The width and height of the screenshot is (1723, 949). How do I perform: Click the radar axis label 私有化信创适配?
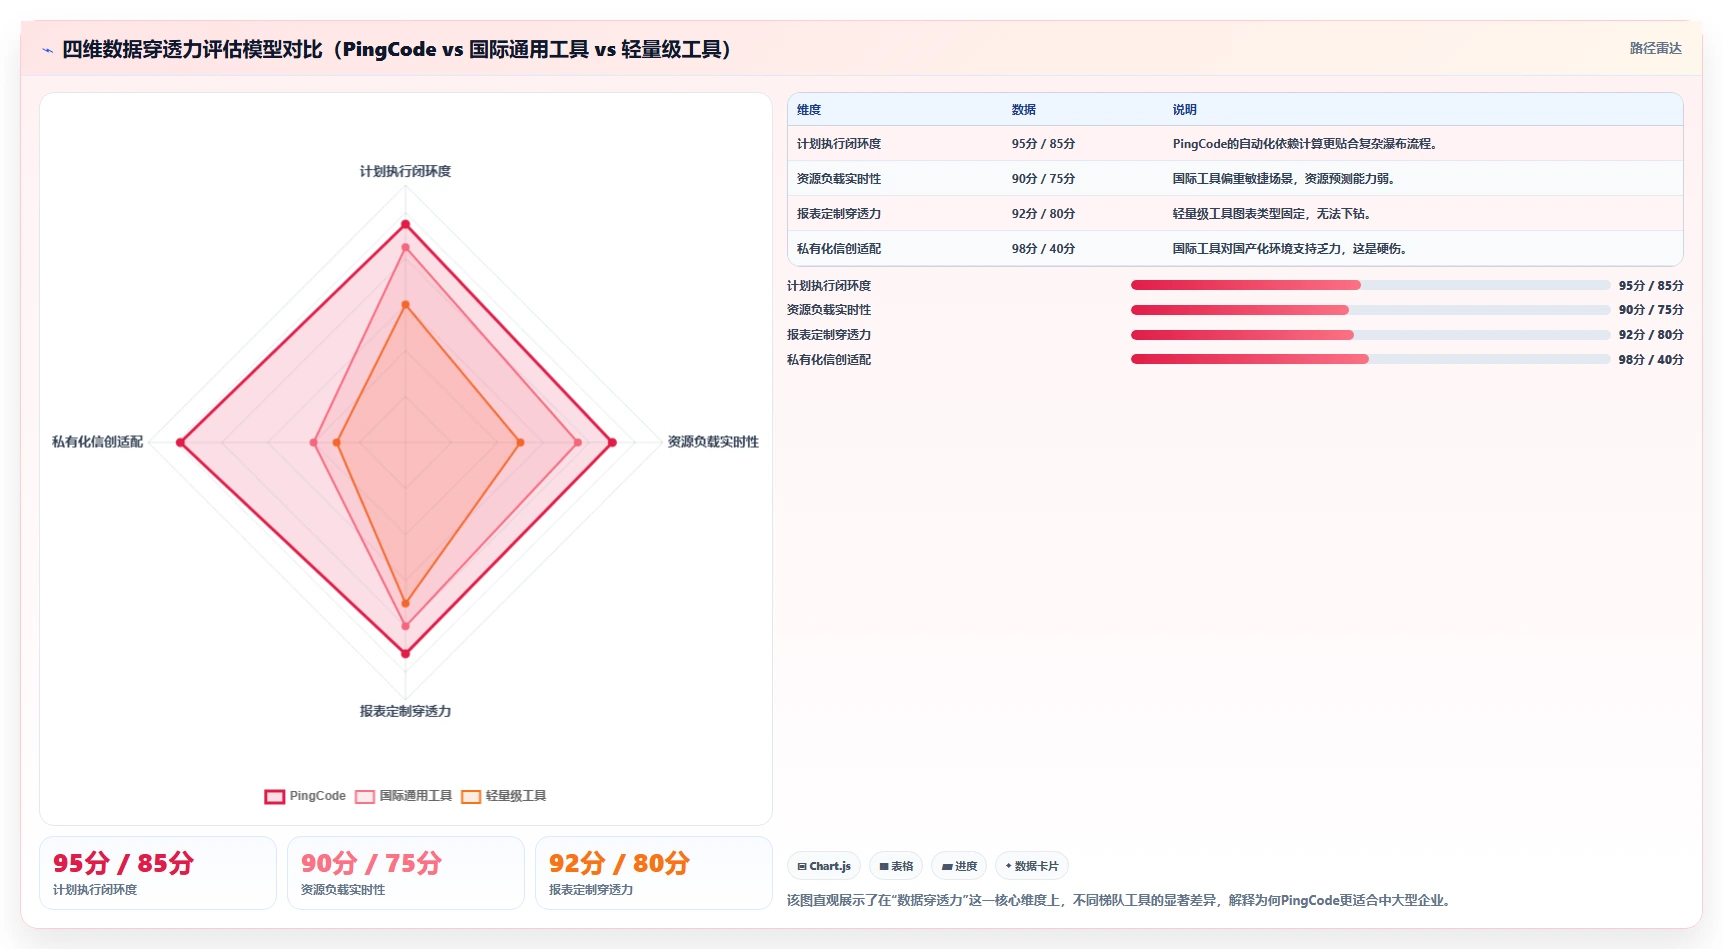[97, 442]
